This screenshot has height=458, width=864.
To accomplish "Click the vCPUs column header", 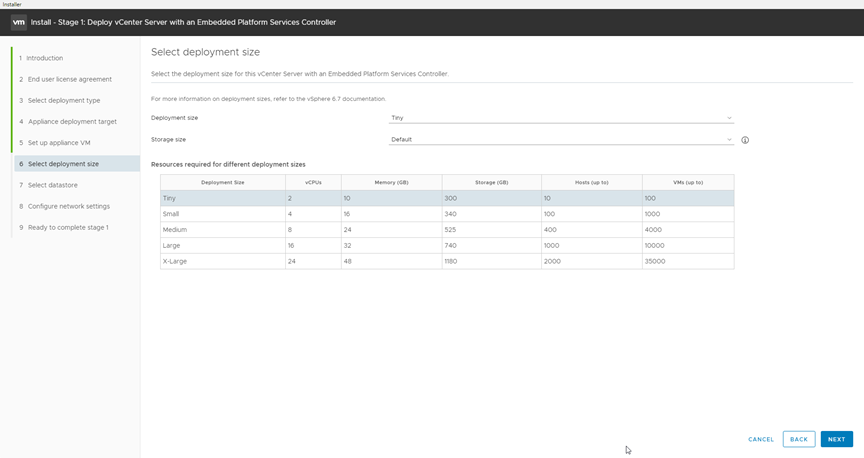I will 313,182.
